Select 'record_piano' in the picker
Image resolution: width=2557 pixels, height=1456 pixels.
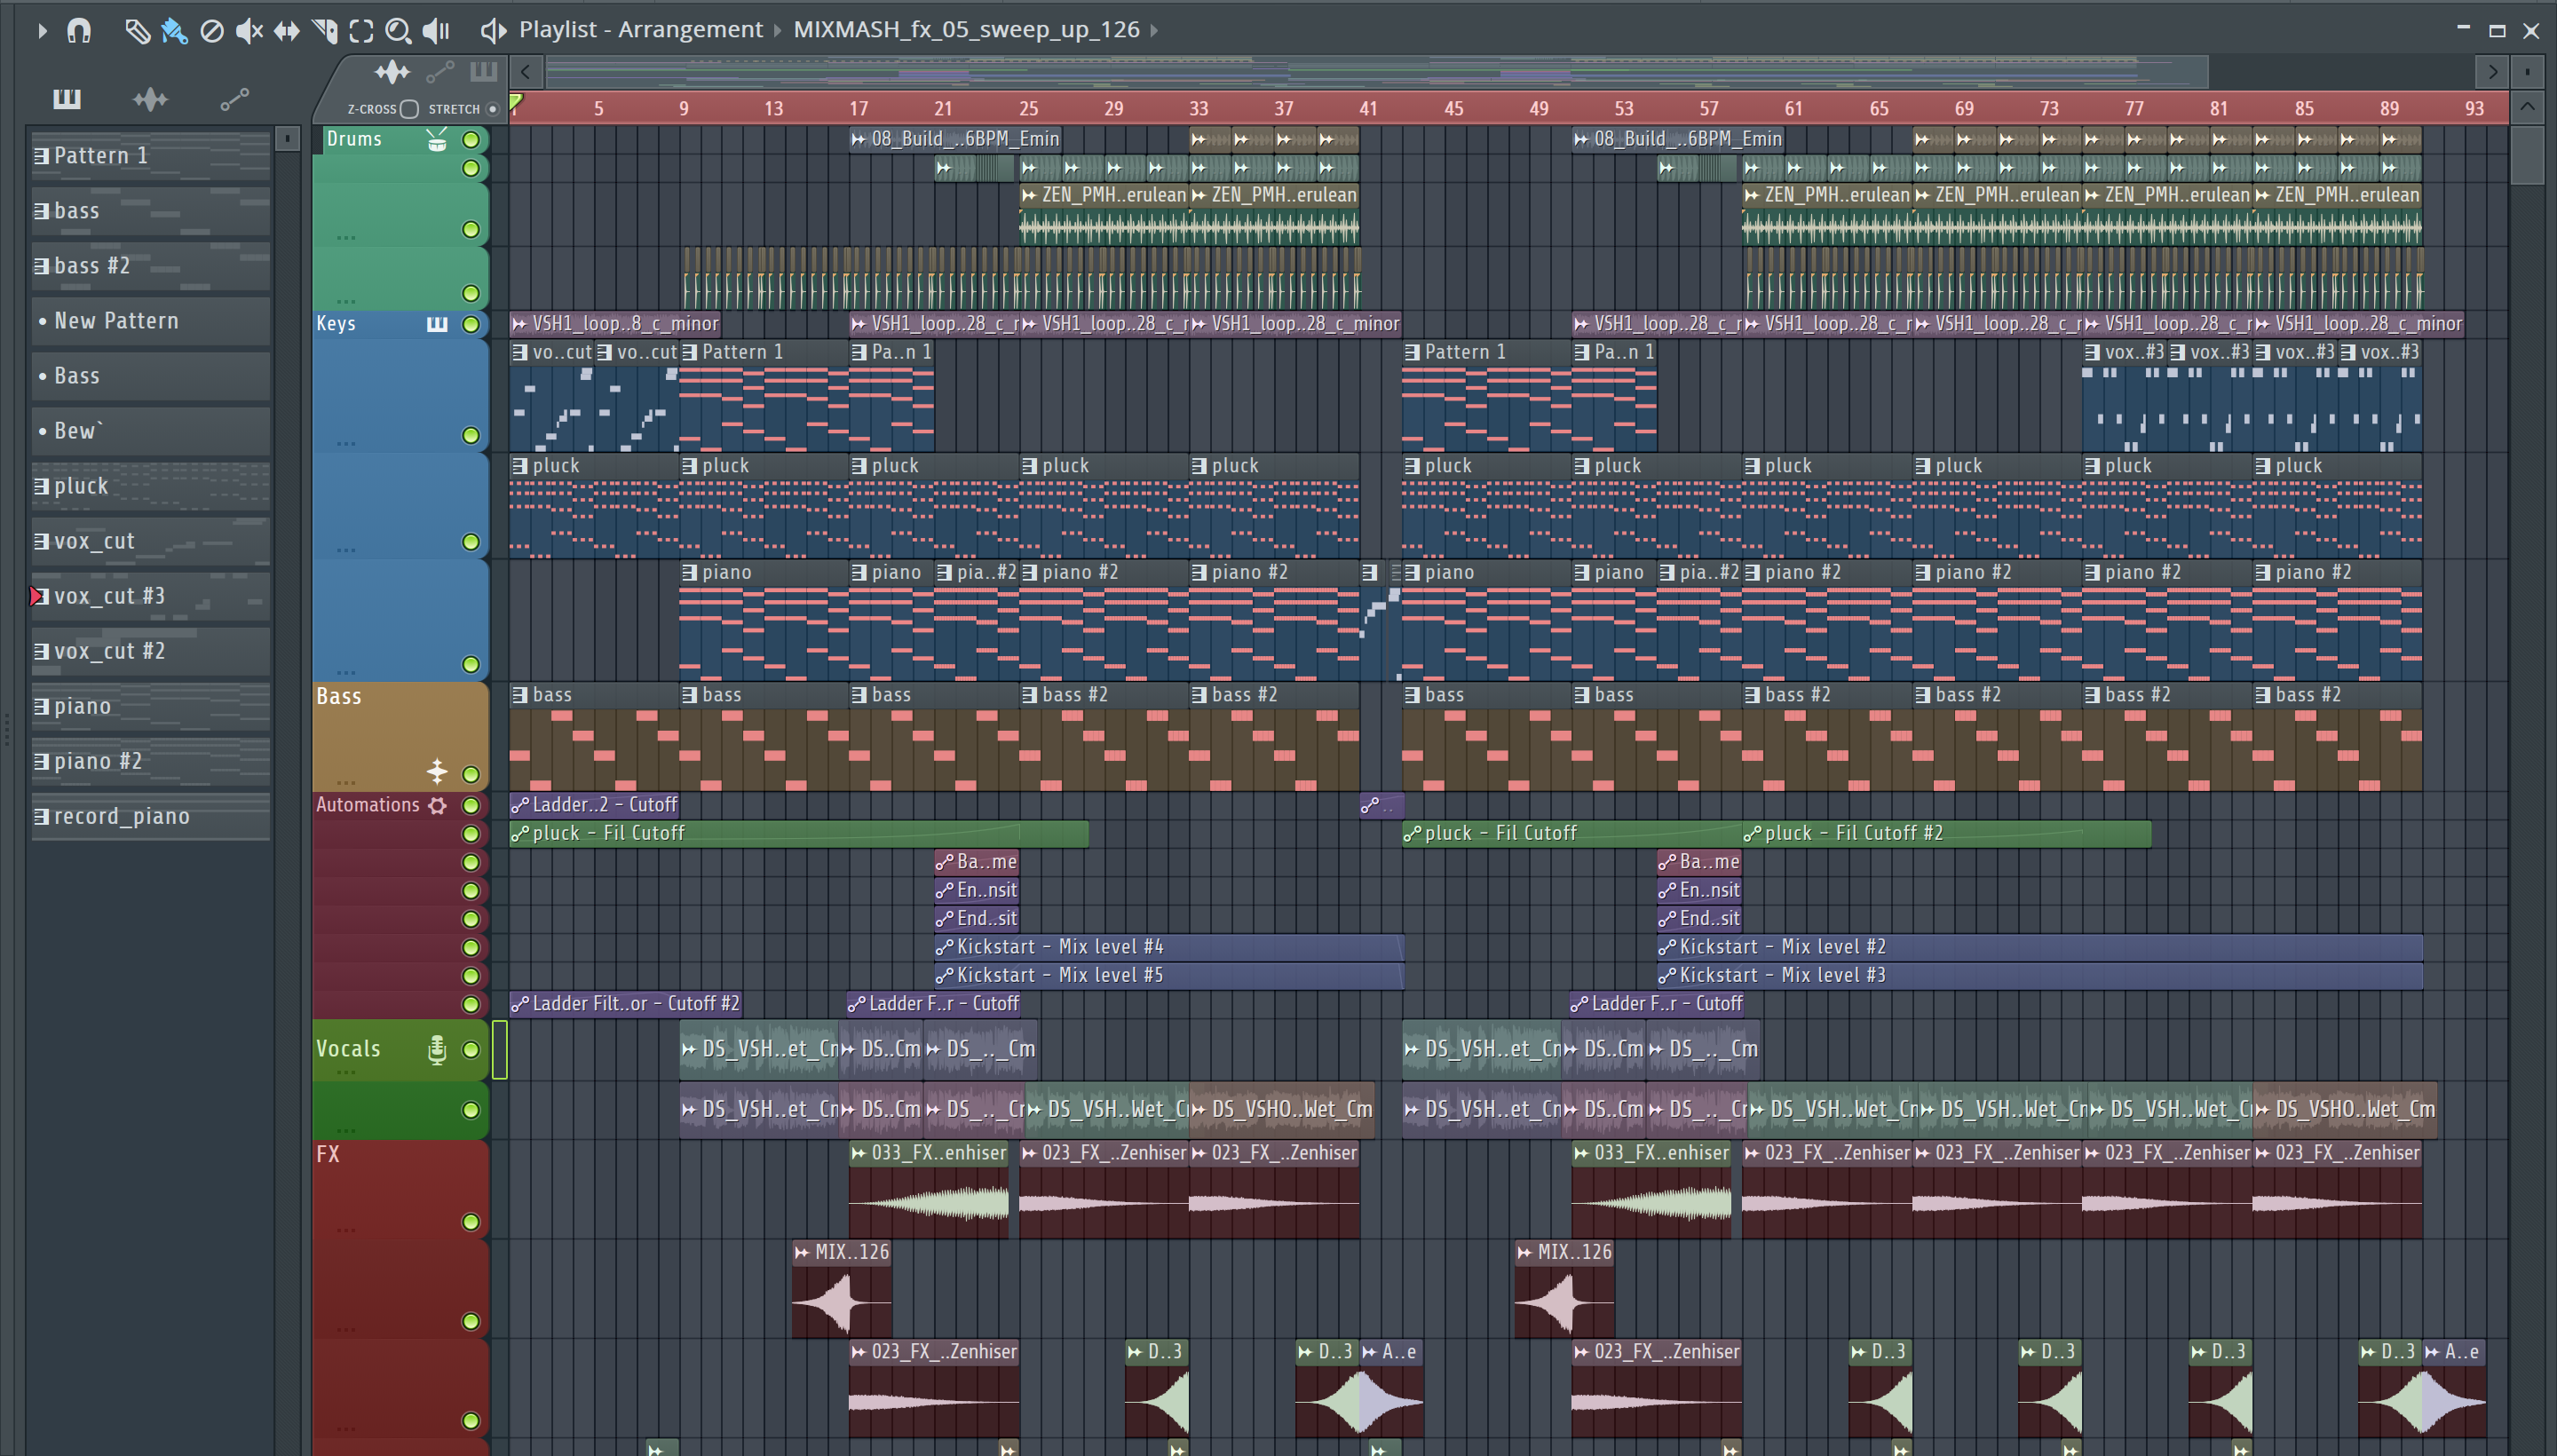pyautogui.click(x=151, y=816)
